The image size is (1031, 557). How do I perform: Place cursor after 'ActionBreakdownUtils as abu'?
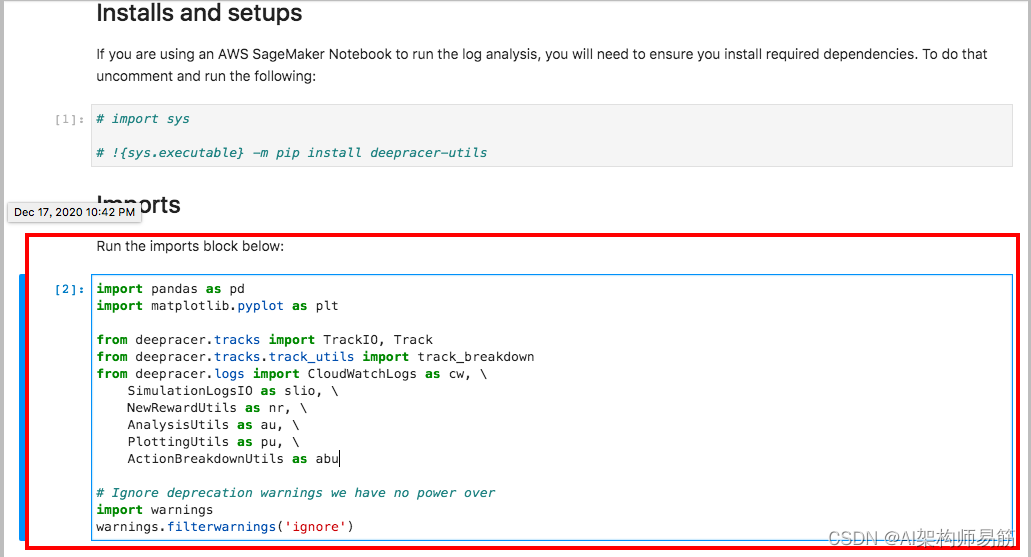point(341,459)
